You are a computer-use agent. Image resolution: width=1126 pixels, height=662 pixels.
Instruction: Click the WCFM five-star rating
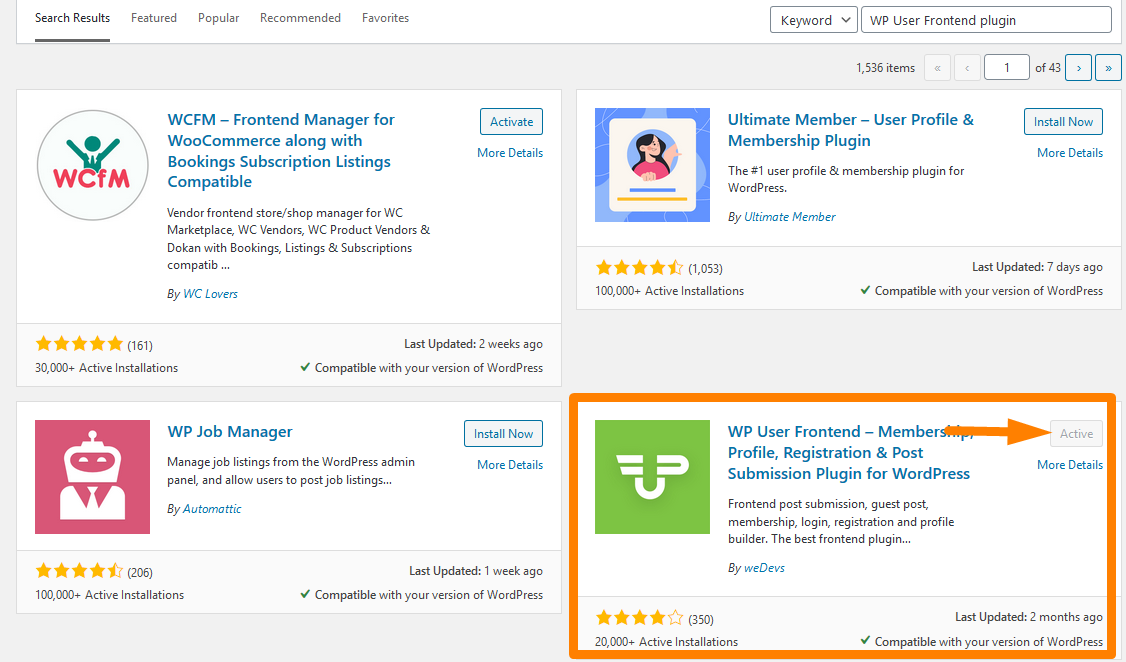[80, 344]
